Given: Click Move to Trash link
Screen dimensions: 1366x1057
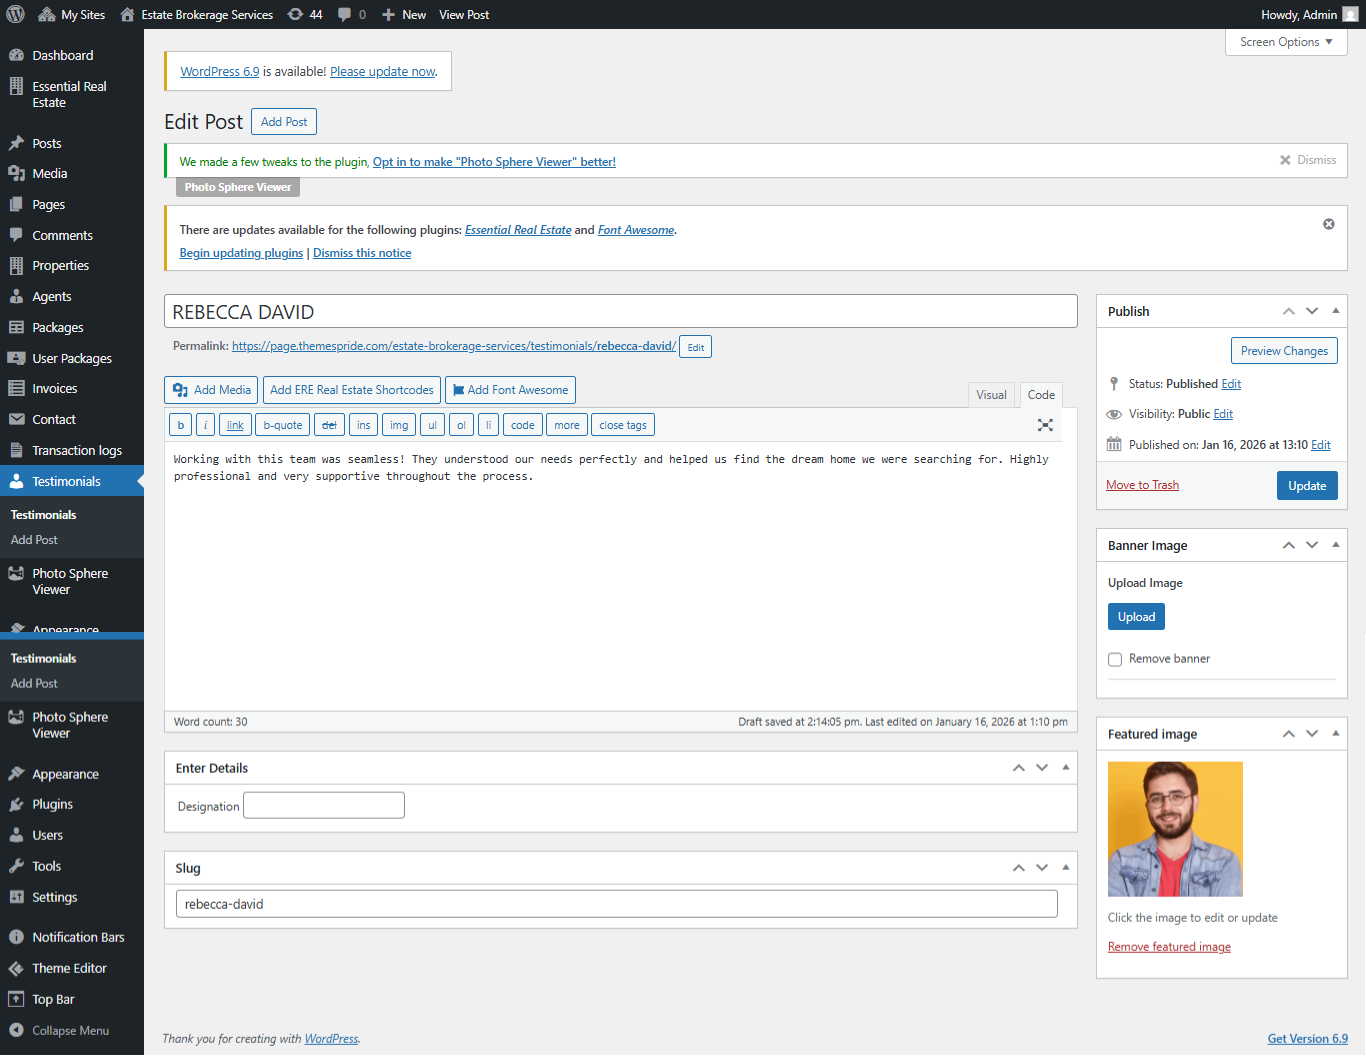Looking at the screenshot, I should pos(1142,485).
